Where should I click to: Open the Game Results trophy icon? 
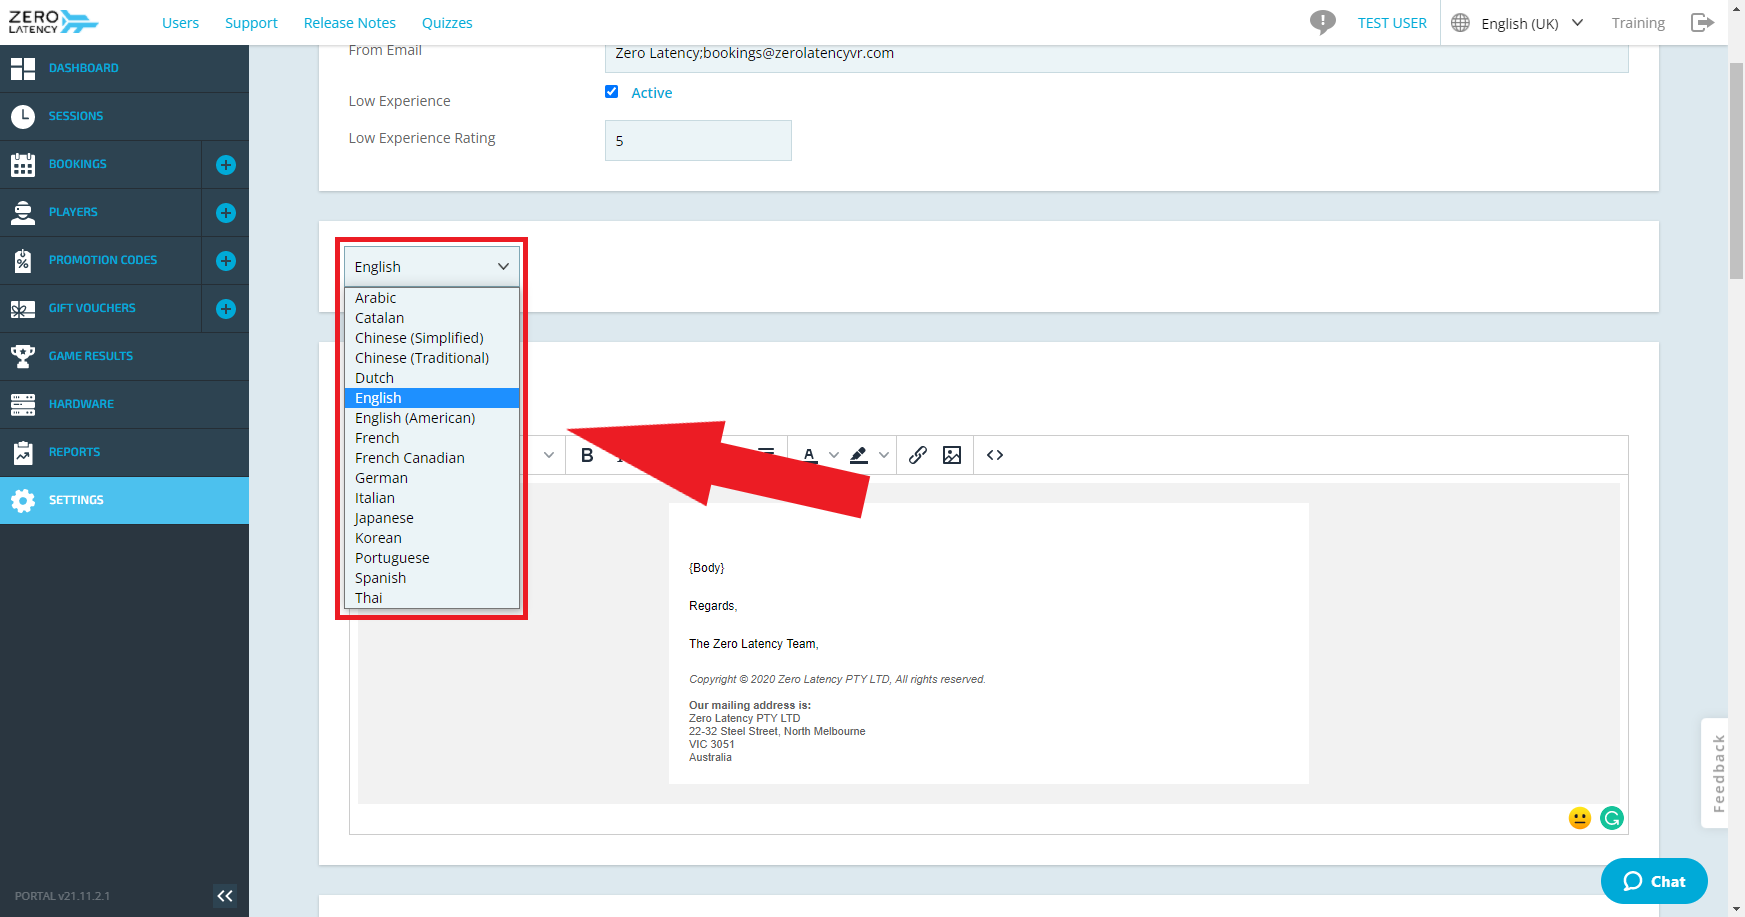pyautogui.click(x=23, y=356)
